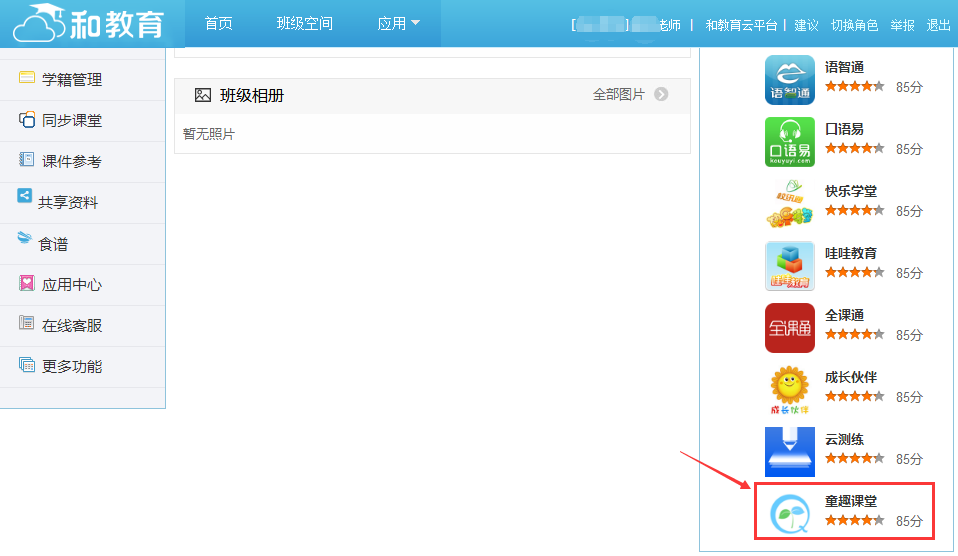Image resolution: width=958 pixels, height=556 pixels.
Task: Open the red 全课通 app icon
Action: tap(789, 328)
